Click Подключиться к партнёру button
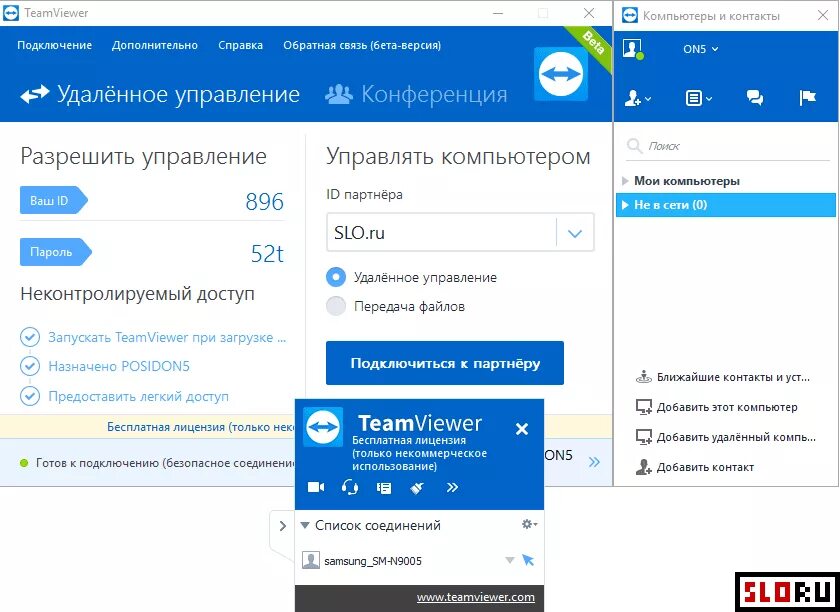840x612 pixels. [445, 363]
